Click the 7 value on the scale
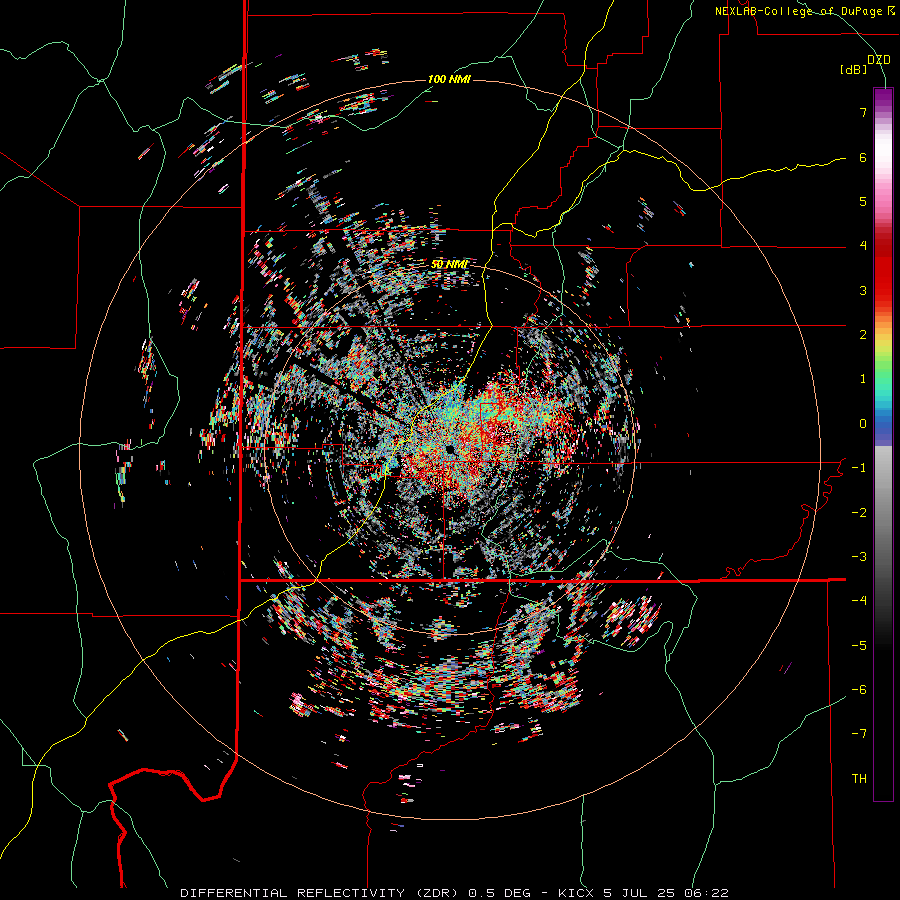This screenshot has height=900, width=900. point(863,112)
